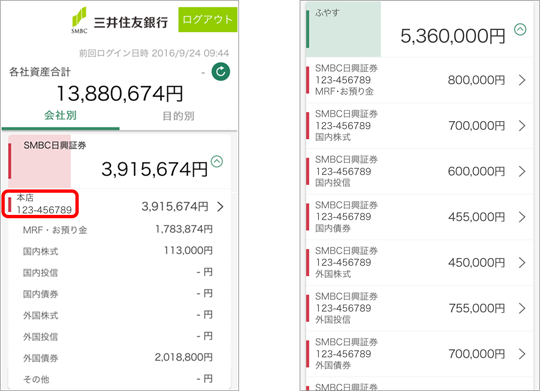Open the MRF・お預り金 800,000円 row arrow

(522, 80)
